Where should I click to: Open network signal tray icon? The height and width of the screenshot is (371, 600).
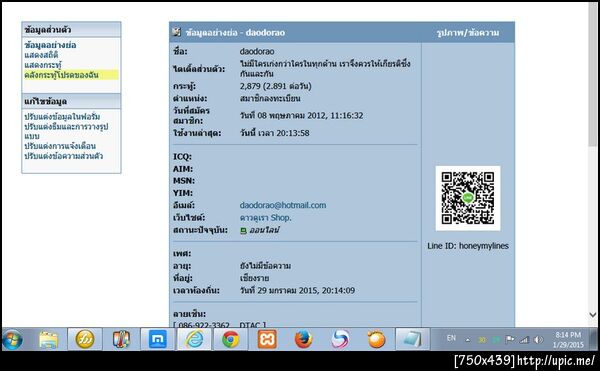524,339
